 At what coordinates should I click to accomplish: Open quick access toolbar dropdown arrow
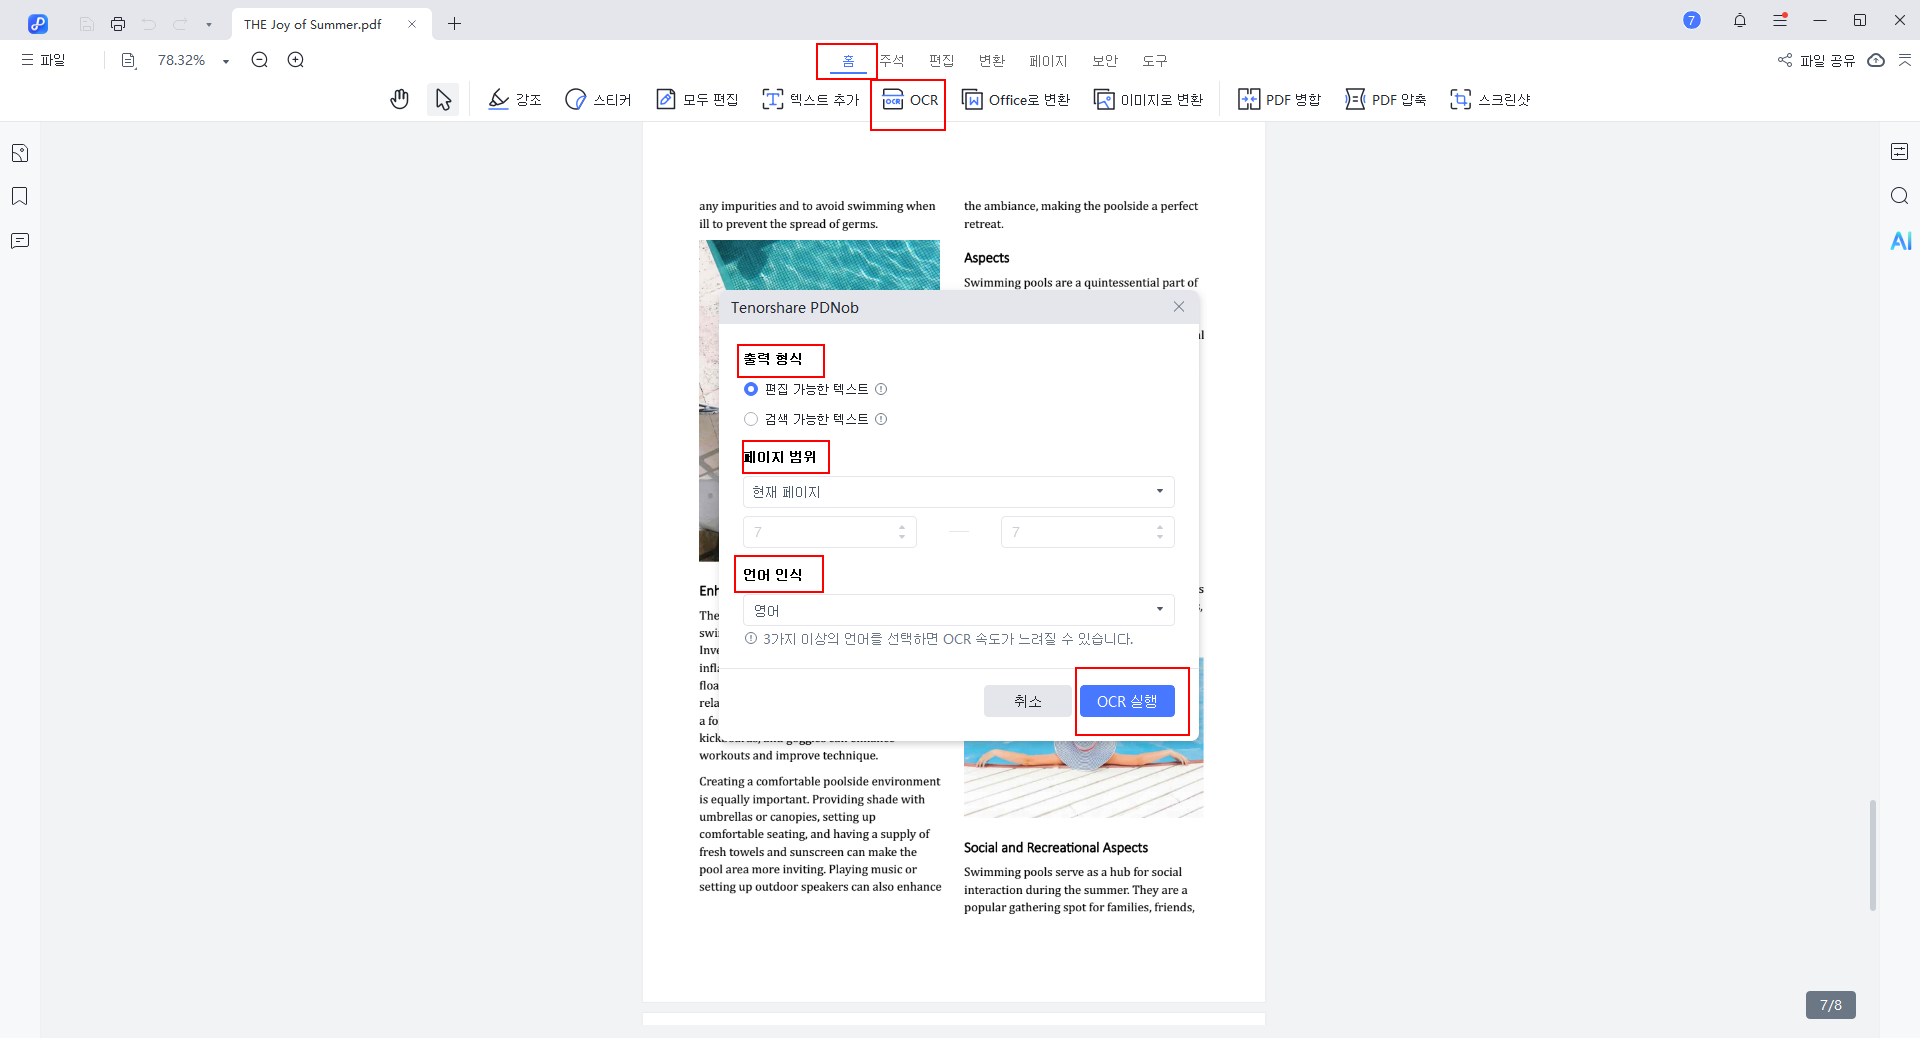209,24
